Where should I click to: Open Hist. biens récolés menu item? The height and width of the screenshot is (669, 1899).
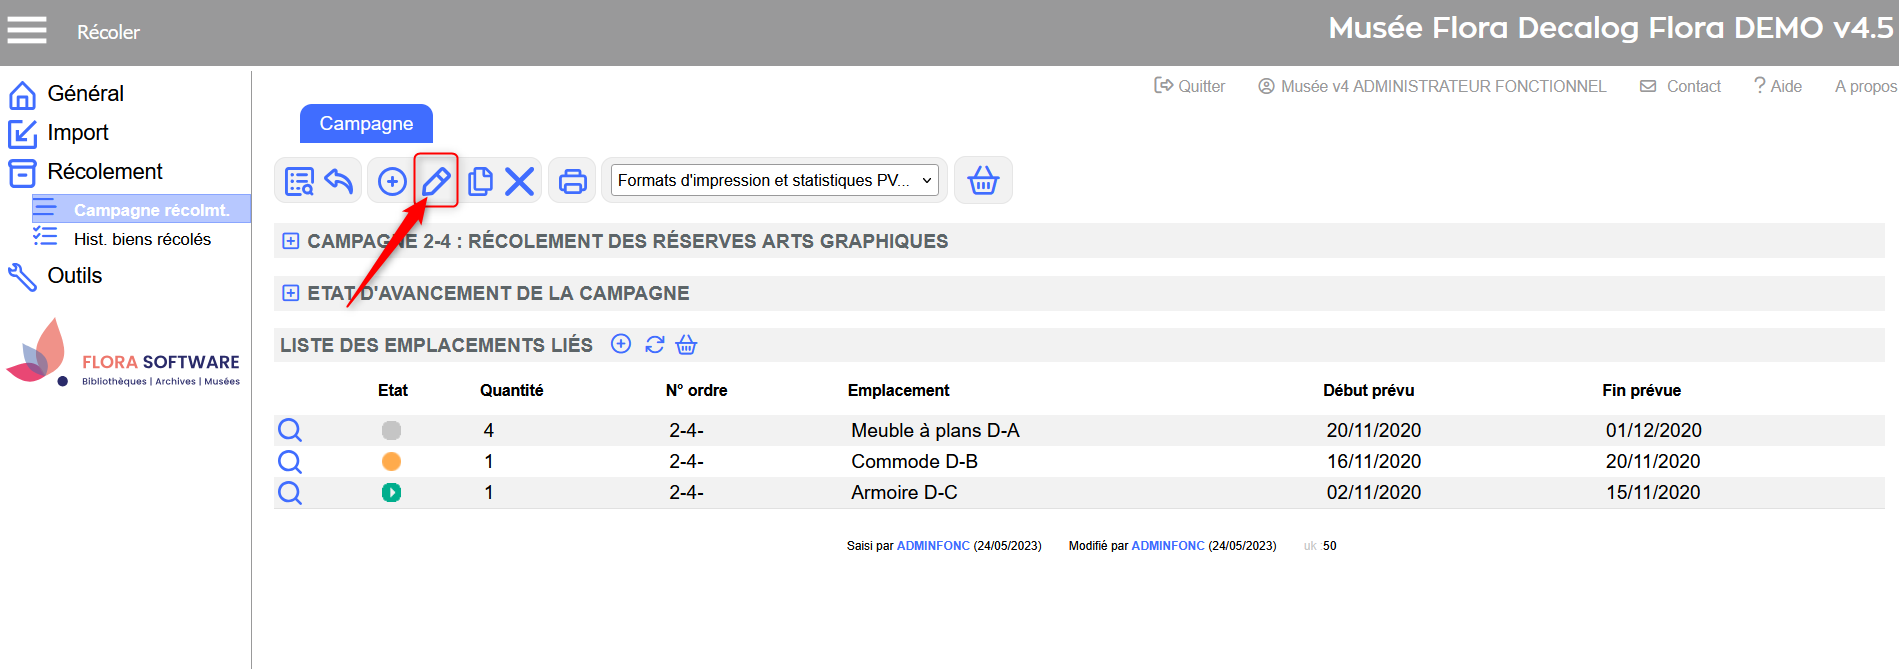coord(142,239)
